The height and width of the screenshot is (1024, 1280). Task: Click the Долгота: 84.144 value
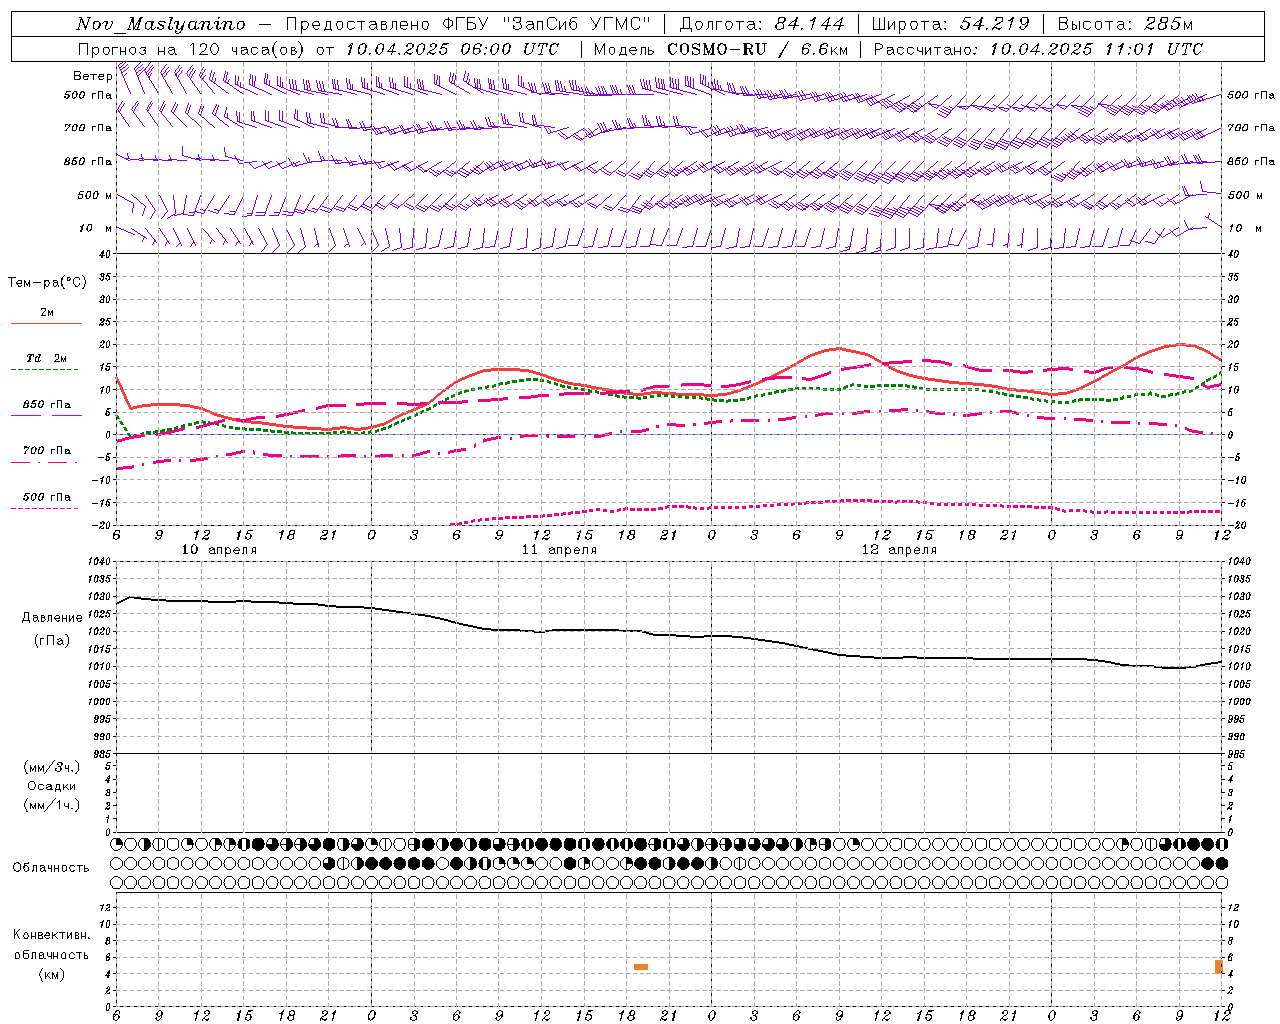(x=761, y=24)
